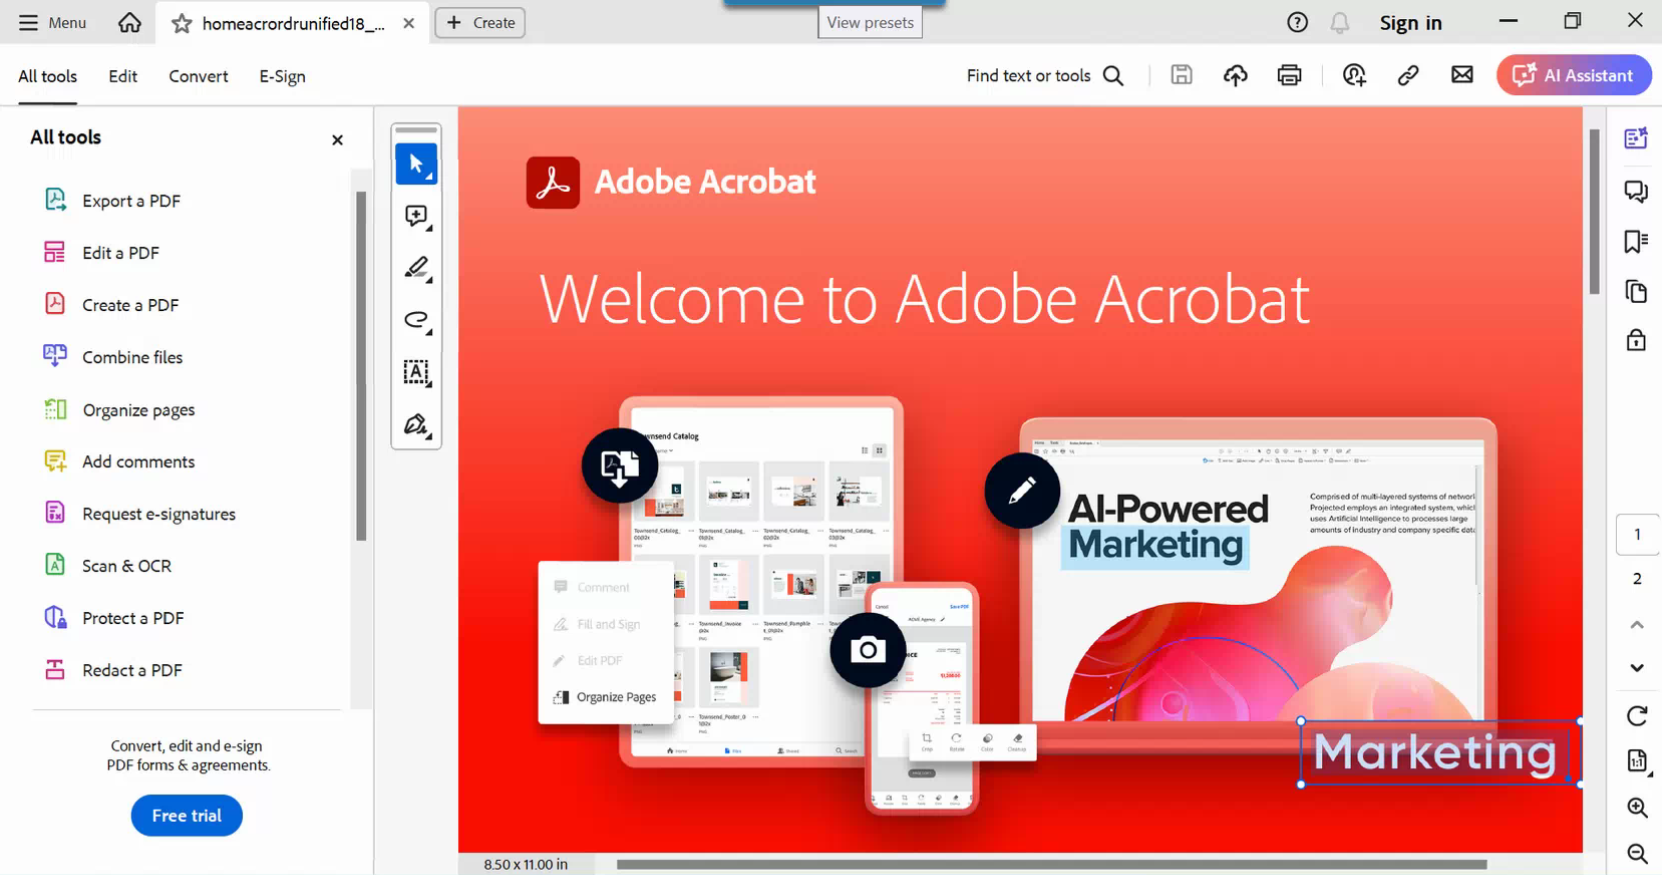Viewport: 1662px width, 875px height.
Task: Click the Free trial button
Action: point(187,816)
